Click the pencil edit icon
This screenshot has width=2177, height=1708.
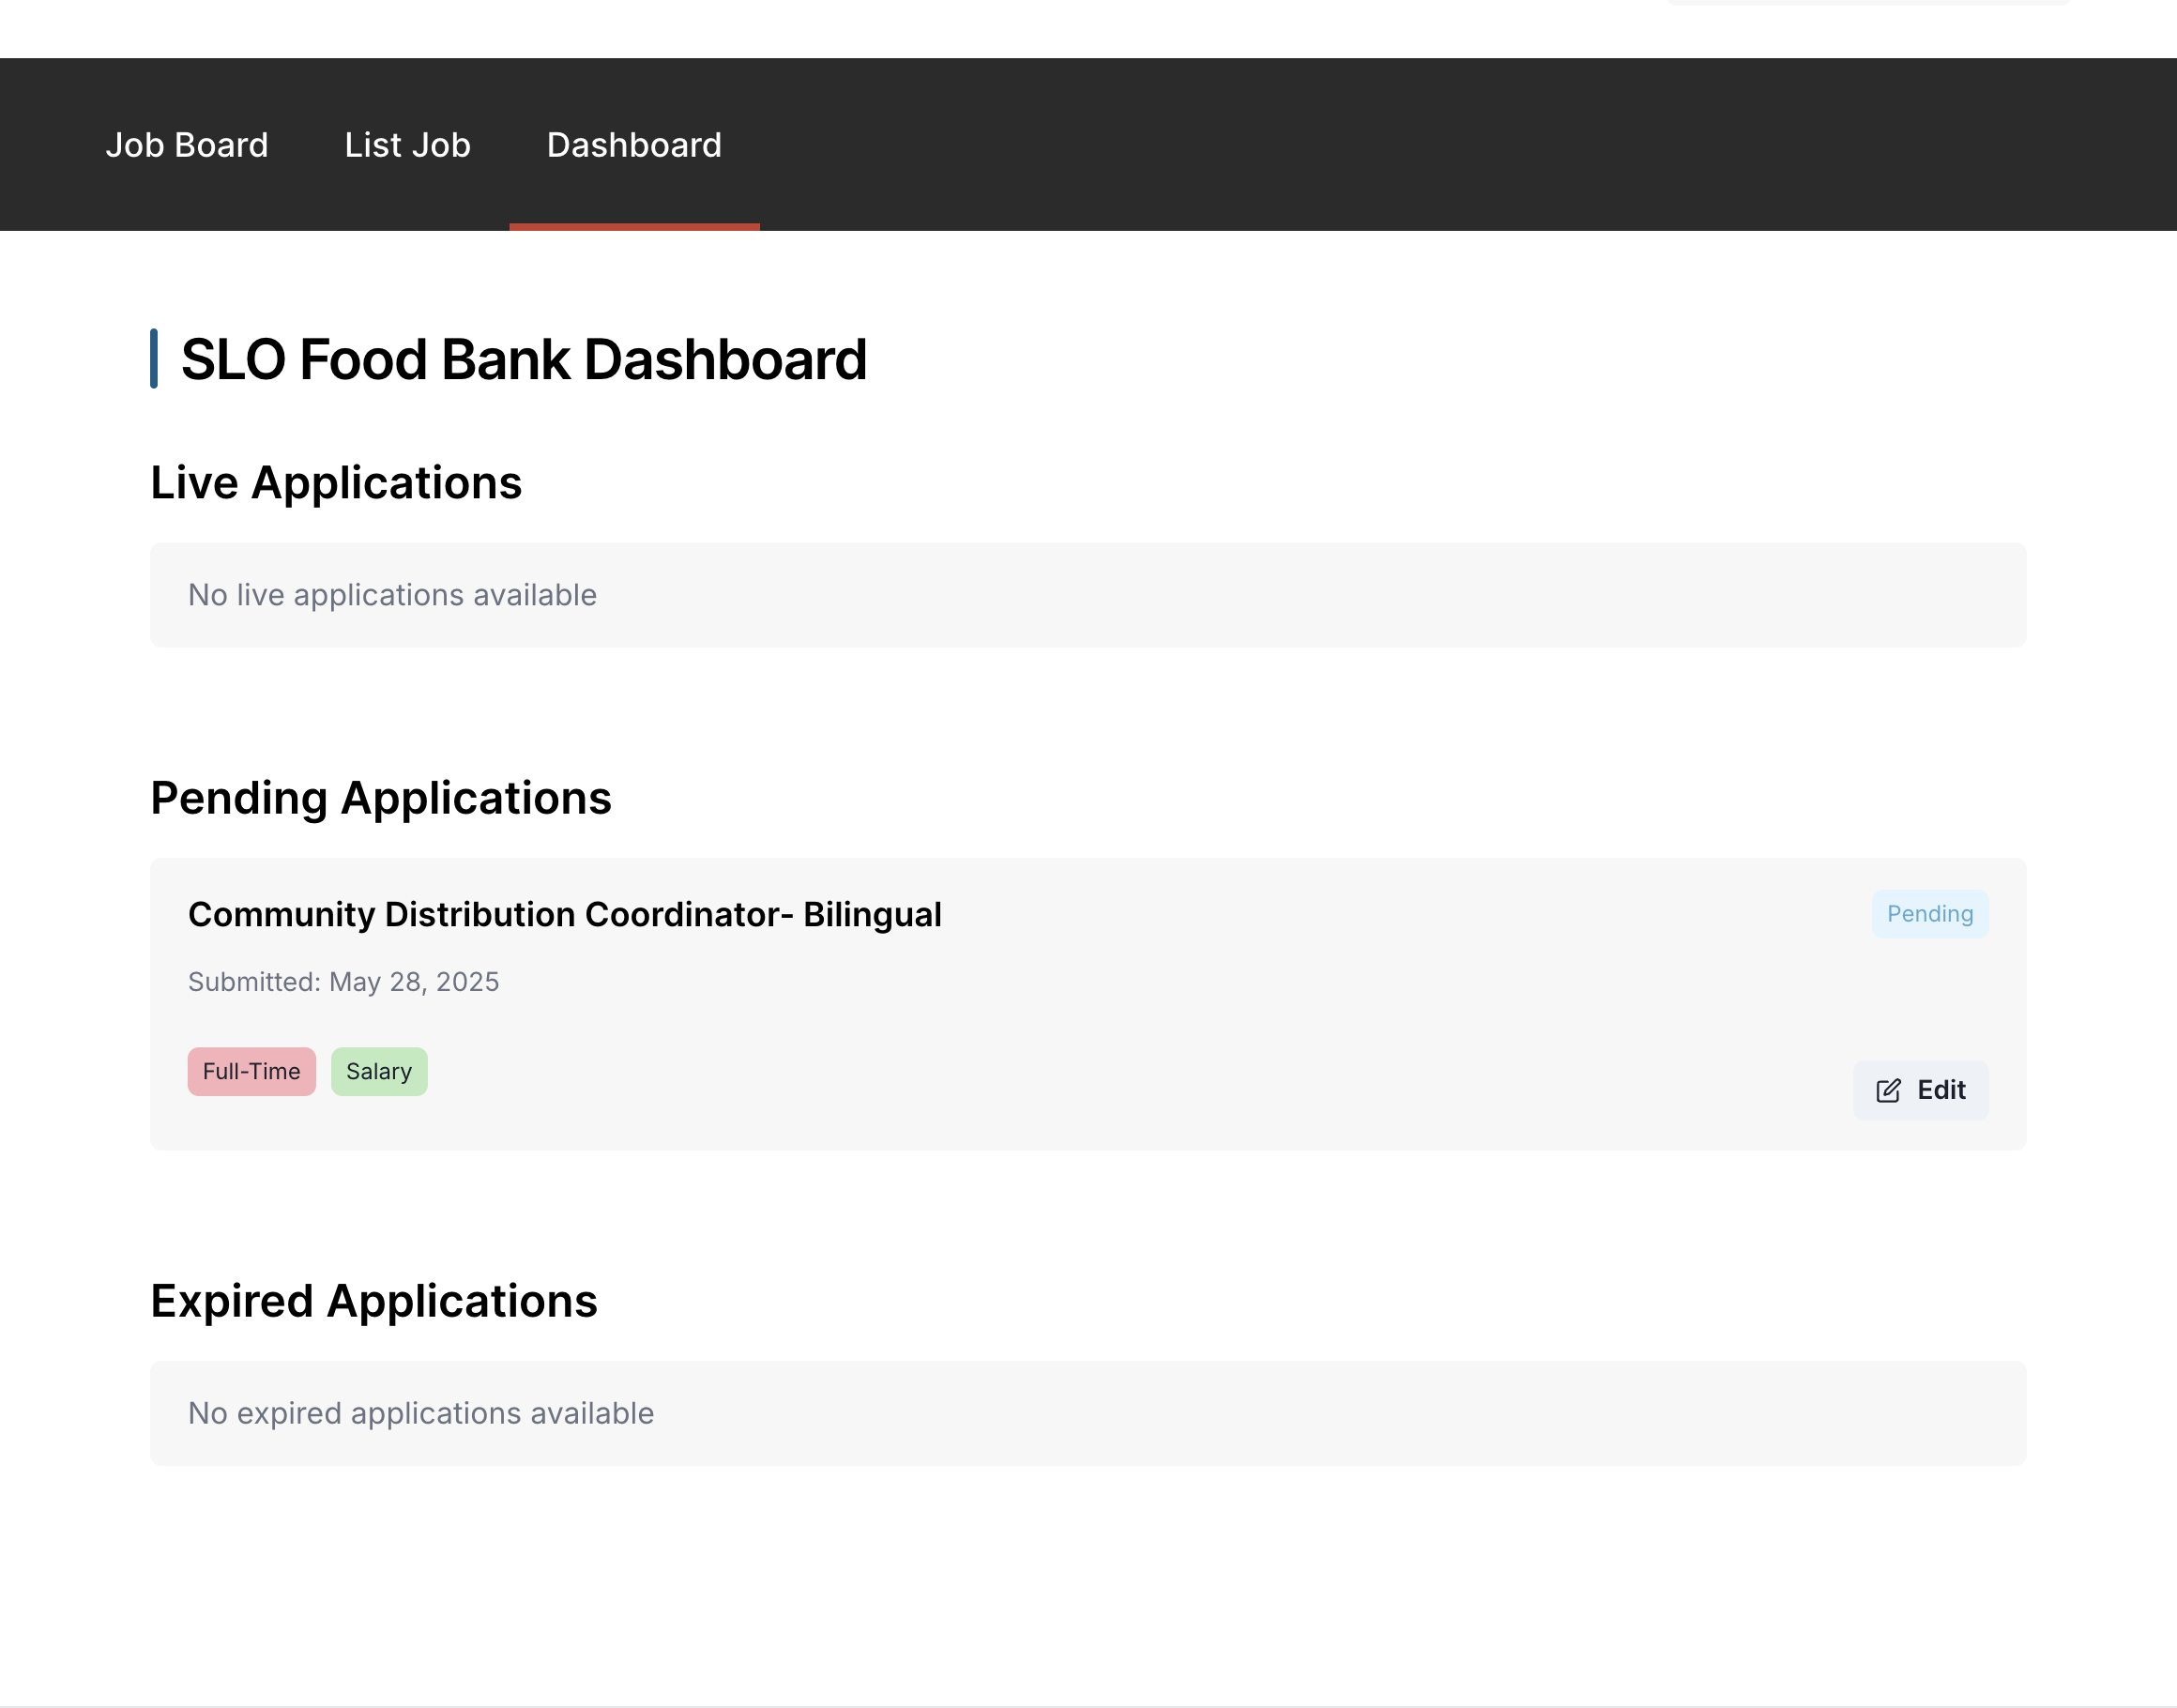[1888, 1090]
